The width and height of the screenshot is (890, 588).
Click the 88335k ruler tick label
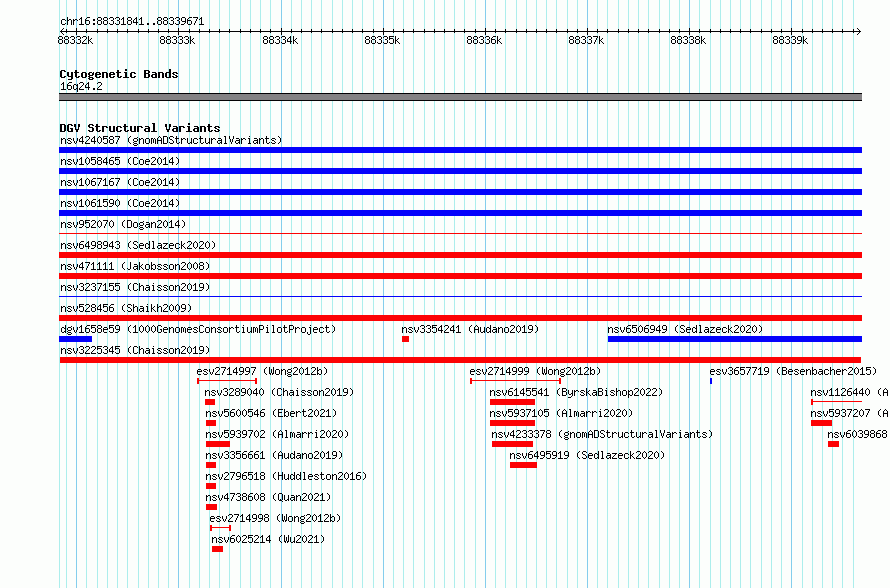click(382, 40)
